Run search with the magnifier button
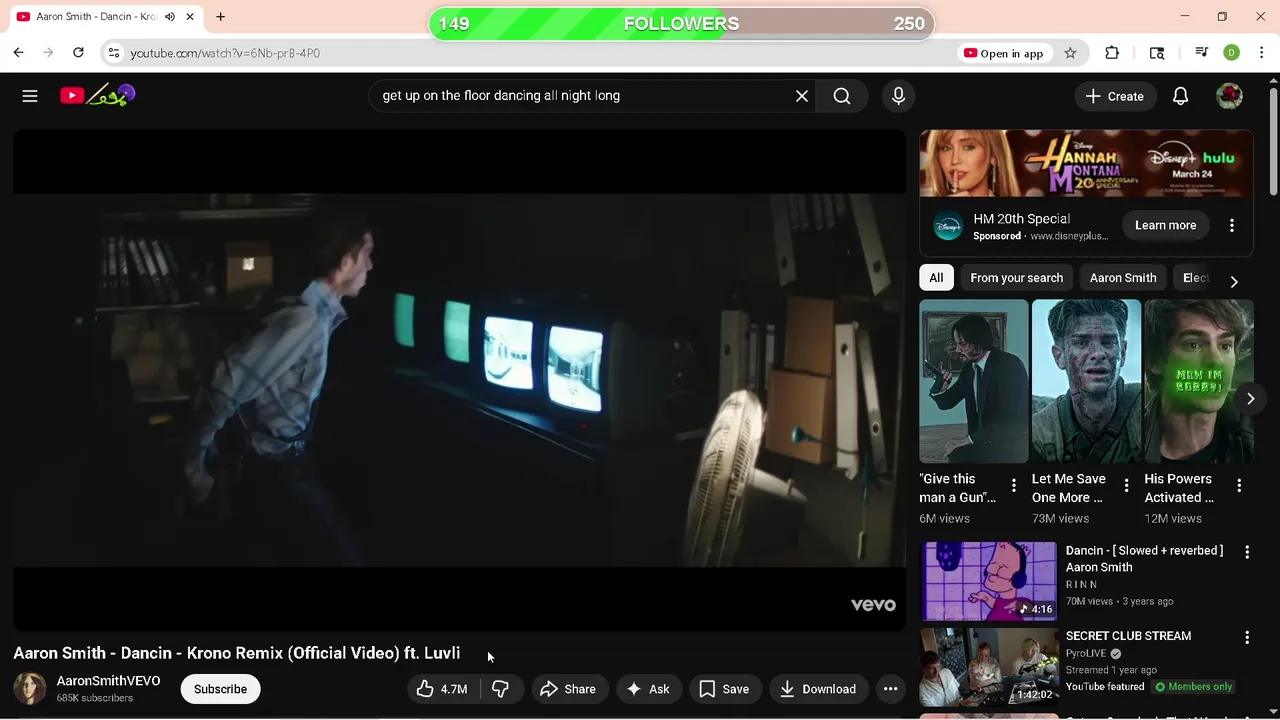The width and height of the screenshot is (1280, 720). [x=842, y=96]
